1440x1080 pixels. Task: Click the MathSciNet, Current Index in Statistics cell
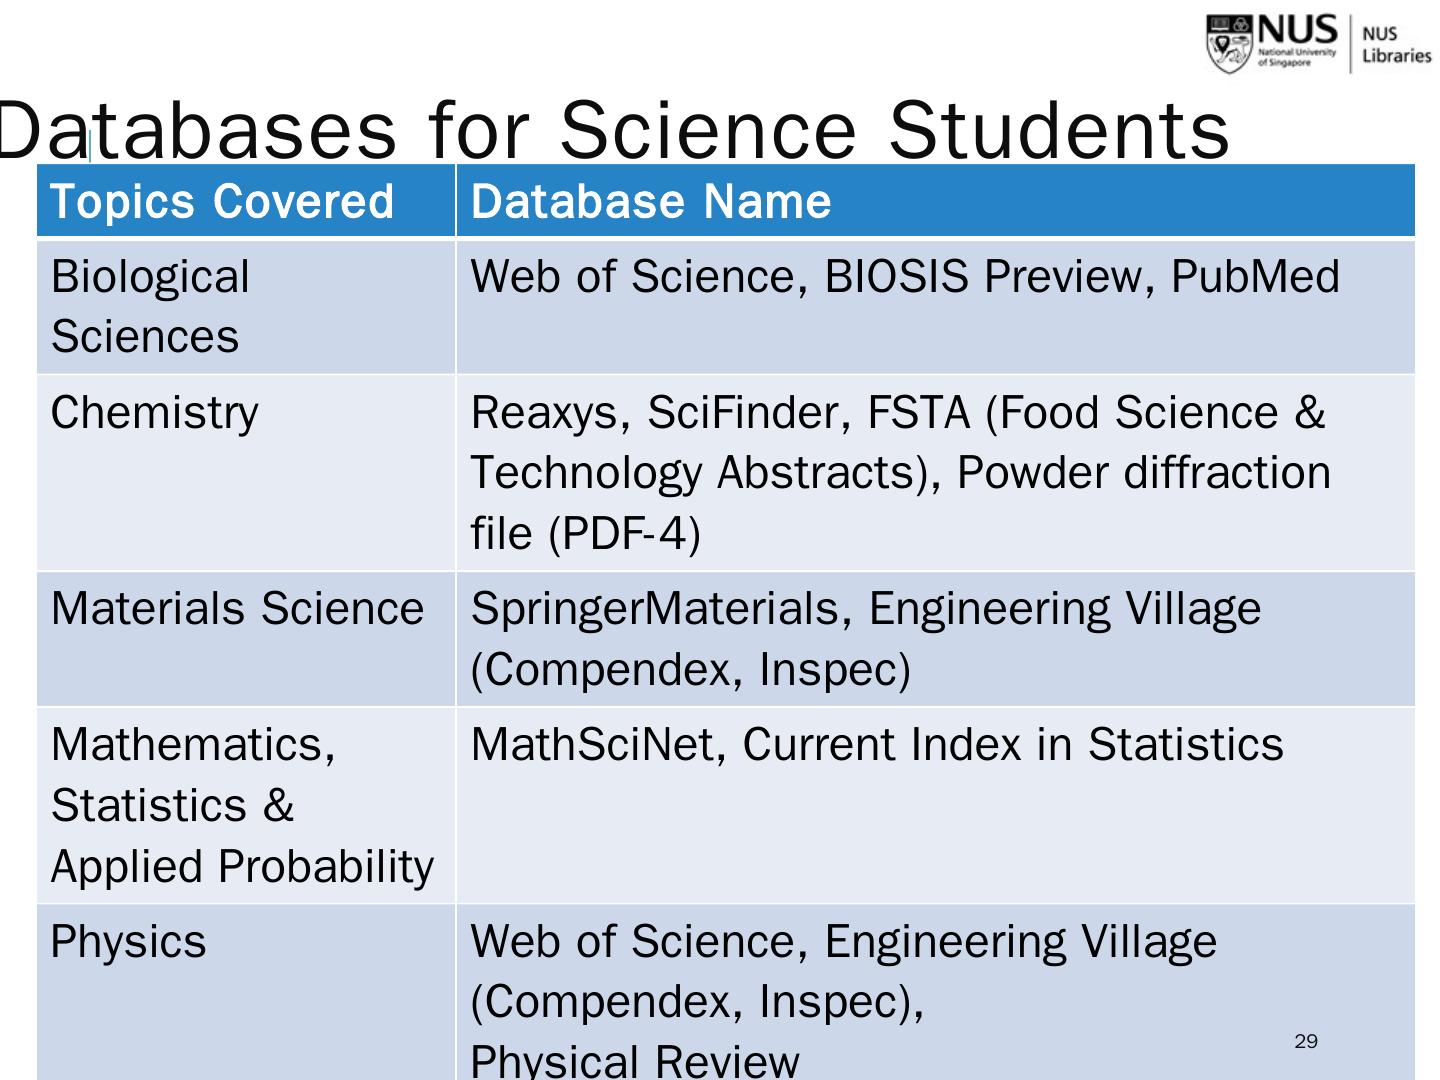876,744
